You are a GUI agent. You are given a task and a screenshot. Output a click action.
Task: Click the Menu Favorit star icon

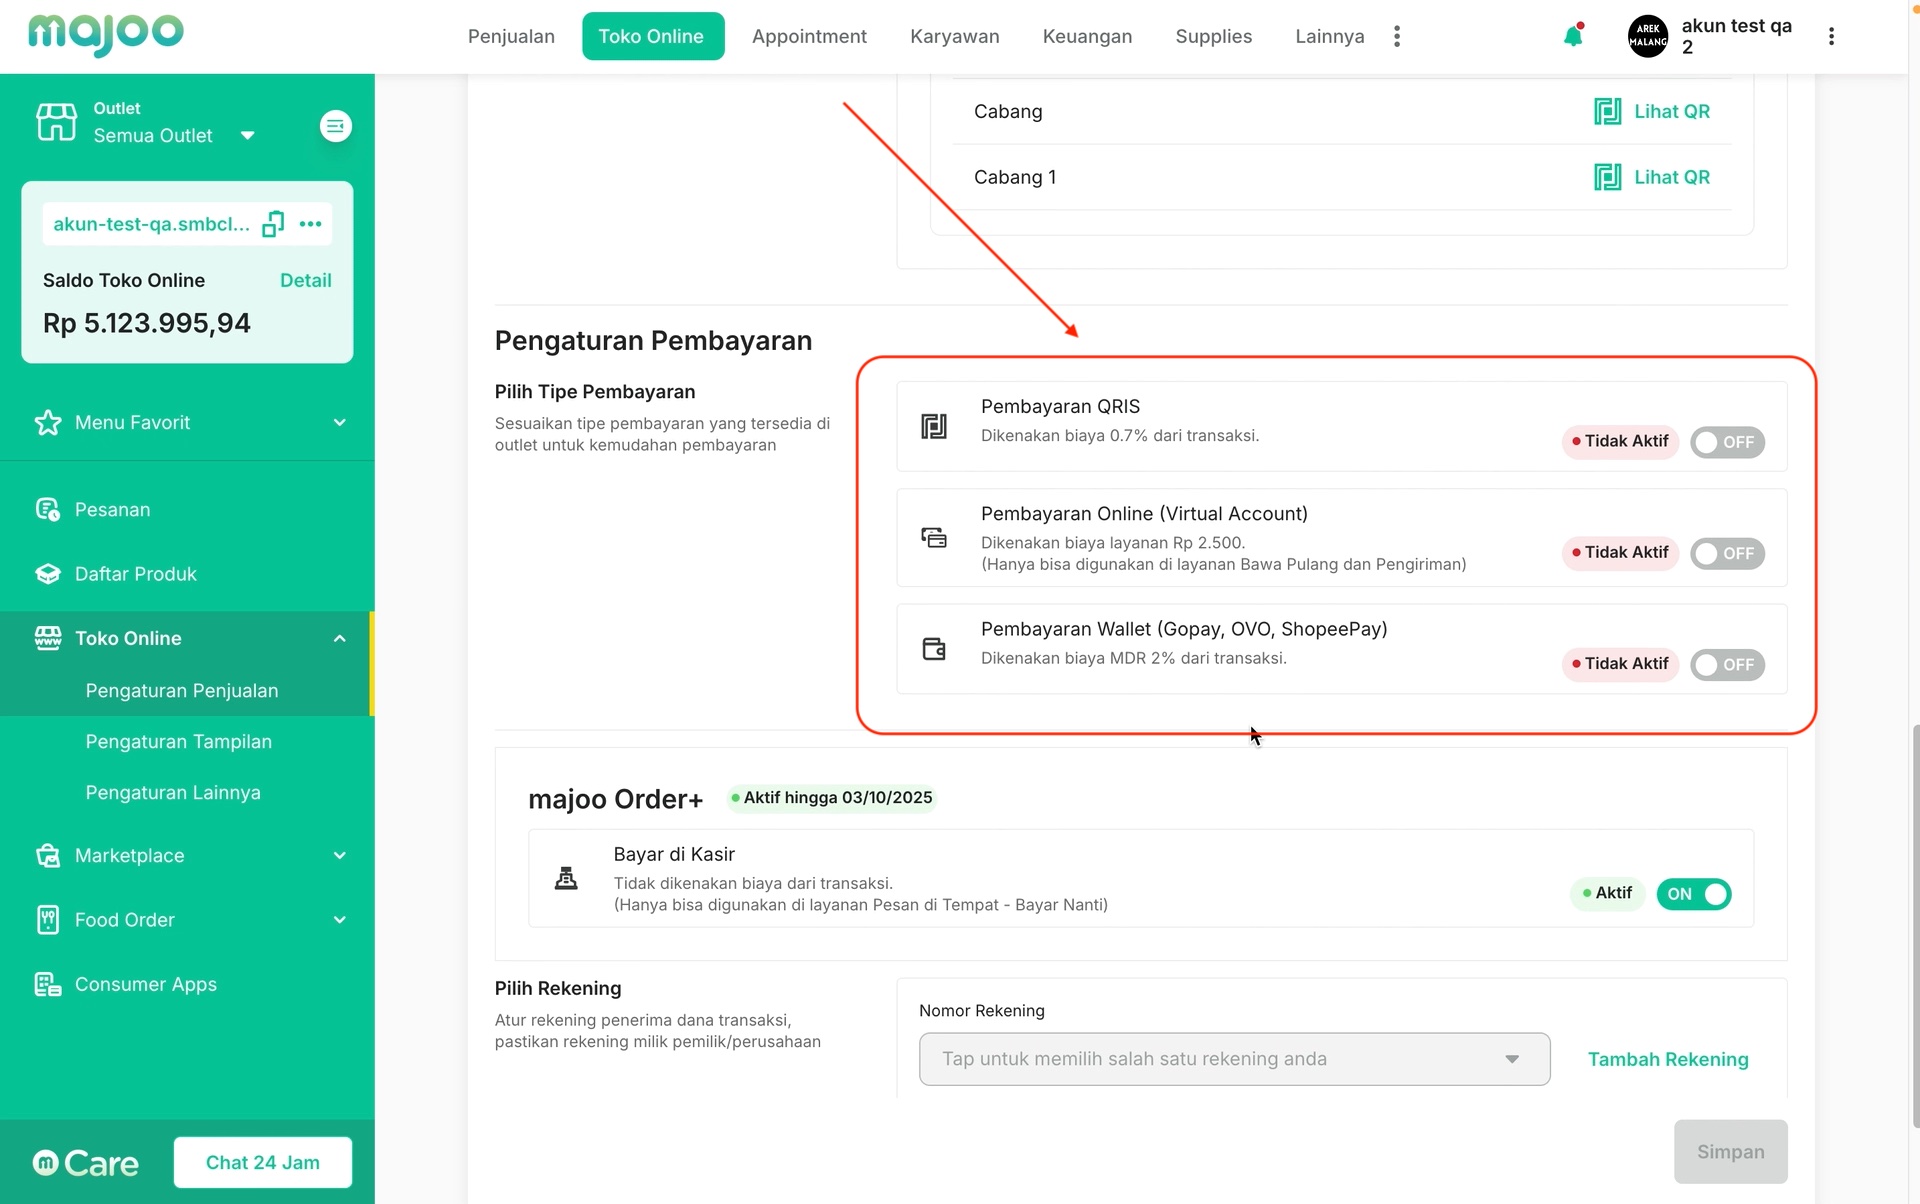[47, 422]
